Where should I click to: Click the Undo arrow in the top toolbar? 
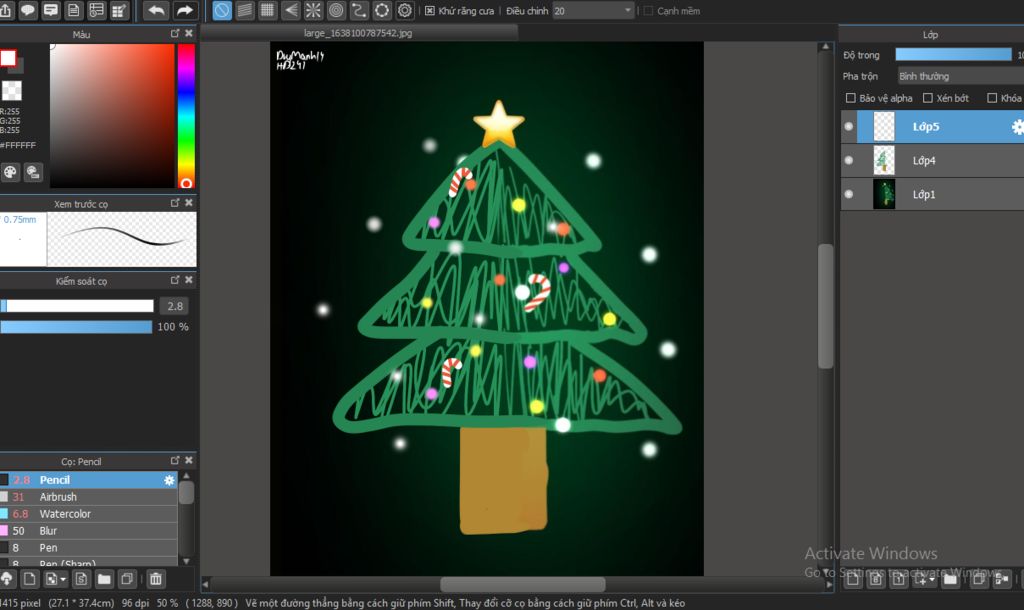(x=156, y=10)
